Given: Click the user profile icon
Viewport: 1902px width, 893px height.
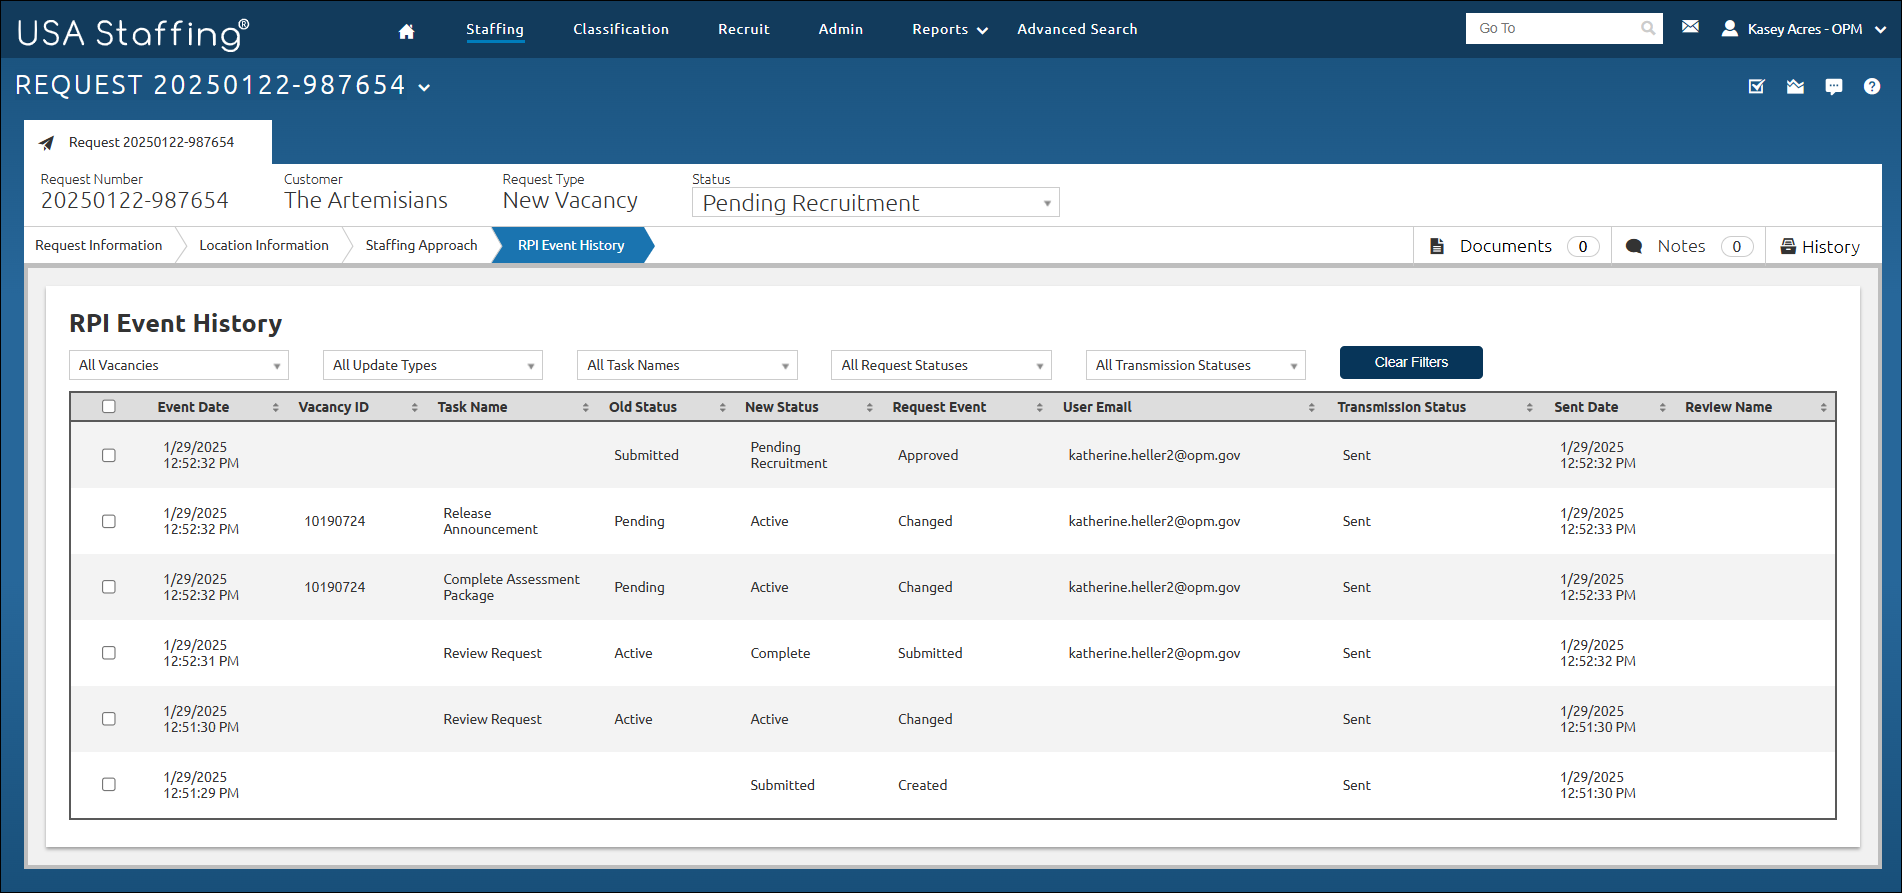Looking at the screenshot, I should (1729, 29).
